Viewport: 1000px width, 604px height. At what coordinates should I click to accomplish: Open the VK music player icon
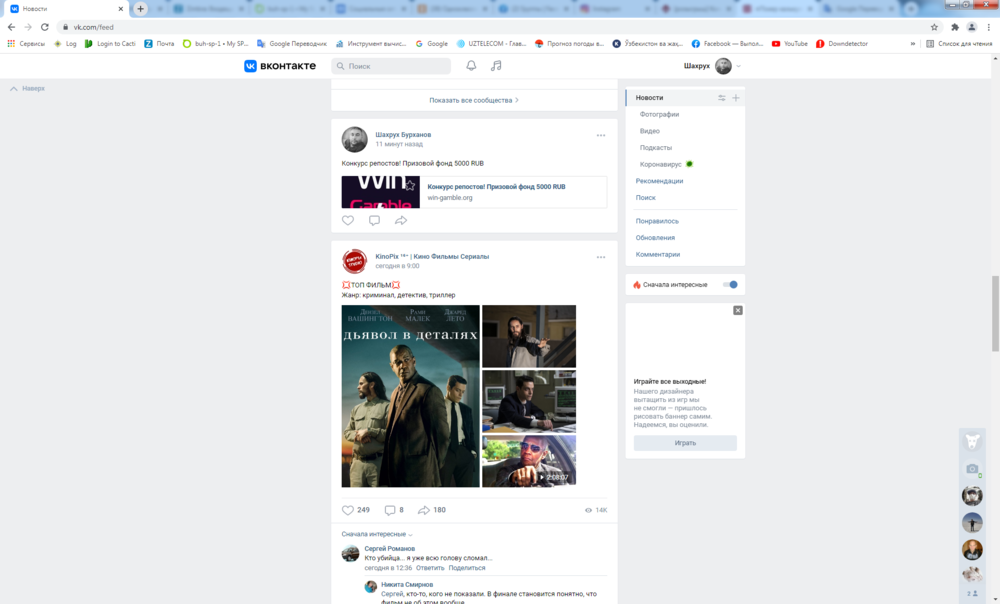point(496,66)
